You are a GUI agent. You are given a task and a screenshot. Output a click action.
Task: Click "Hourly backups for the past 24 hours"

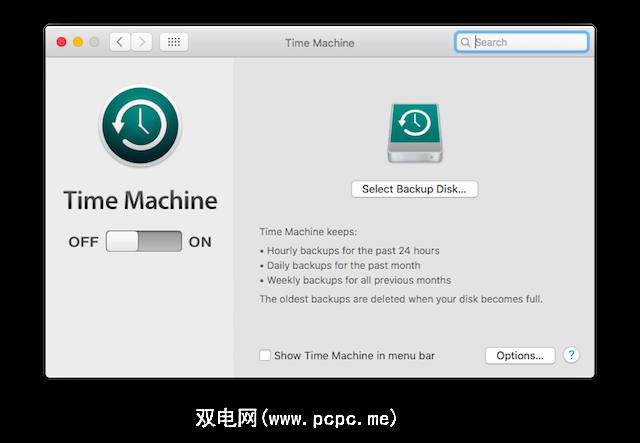point(353,251)
